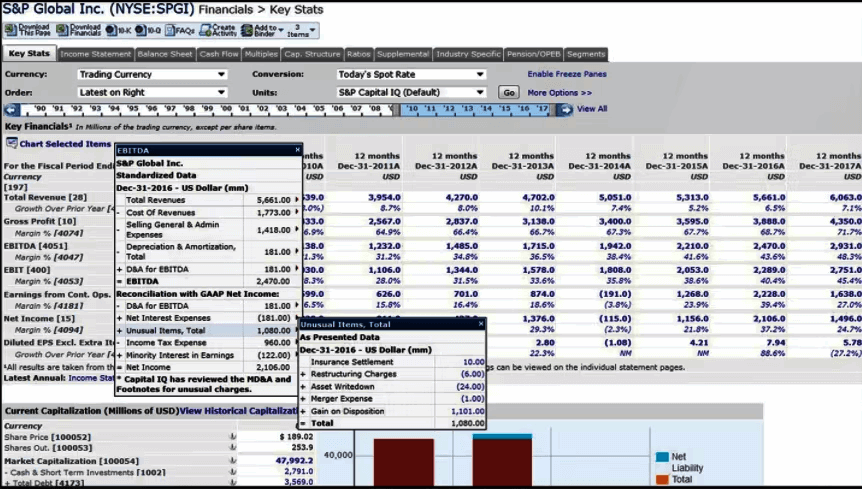Click the Insurance Settlement value 10.00
Screen dimensions: 862x489
pos(473,362)
